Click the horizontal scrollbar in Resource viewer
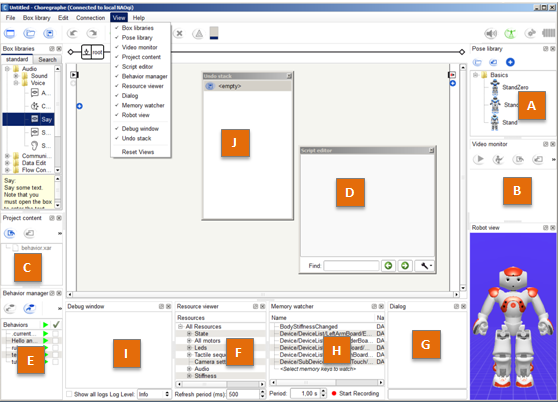Image resolution: width=559 pixels, height=409 pixels. (x=221, y=384)
